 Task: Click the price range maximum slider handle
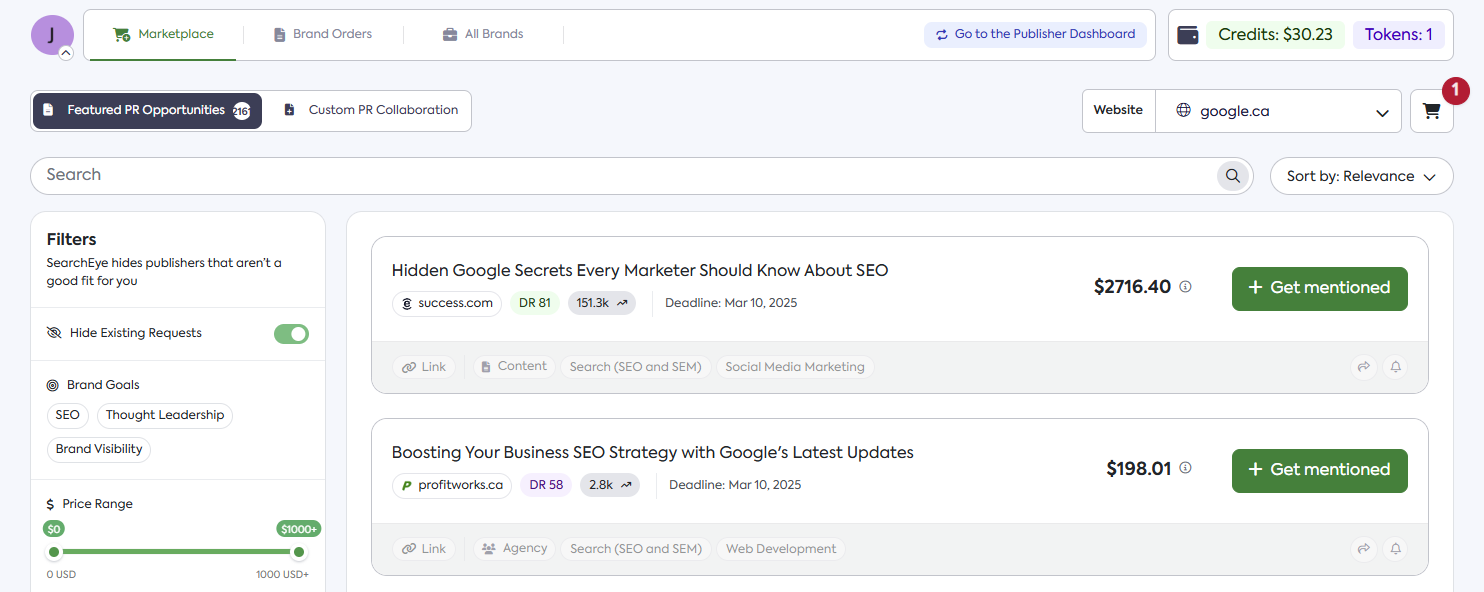click(x=298, y=552)
